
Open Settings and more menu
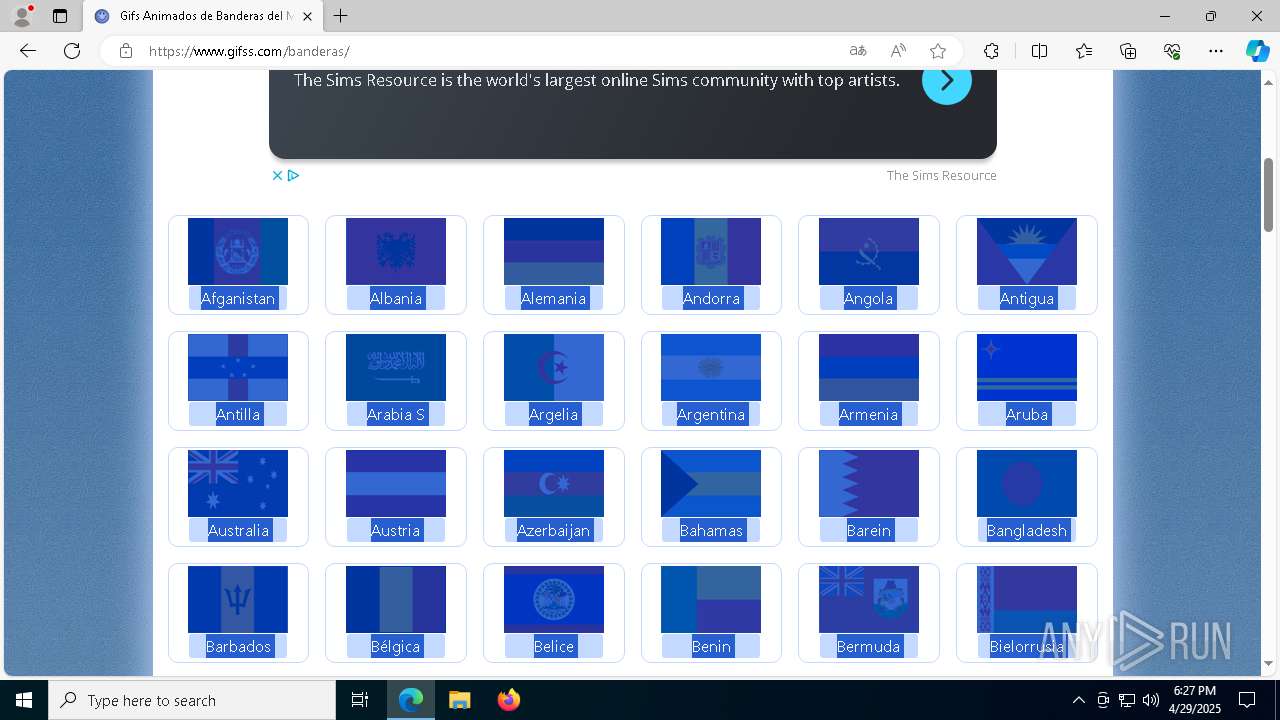(x=1216, y=51)
